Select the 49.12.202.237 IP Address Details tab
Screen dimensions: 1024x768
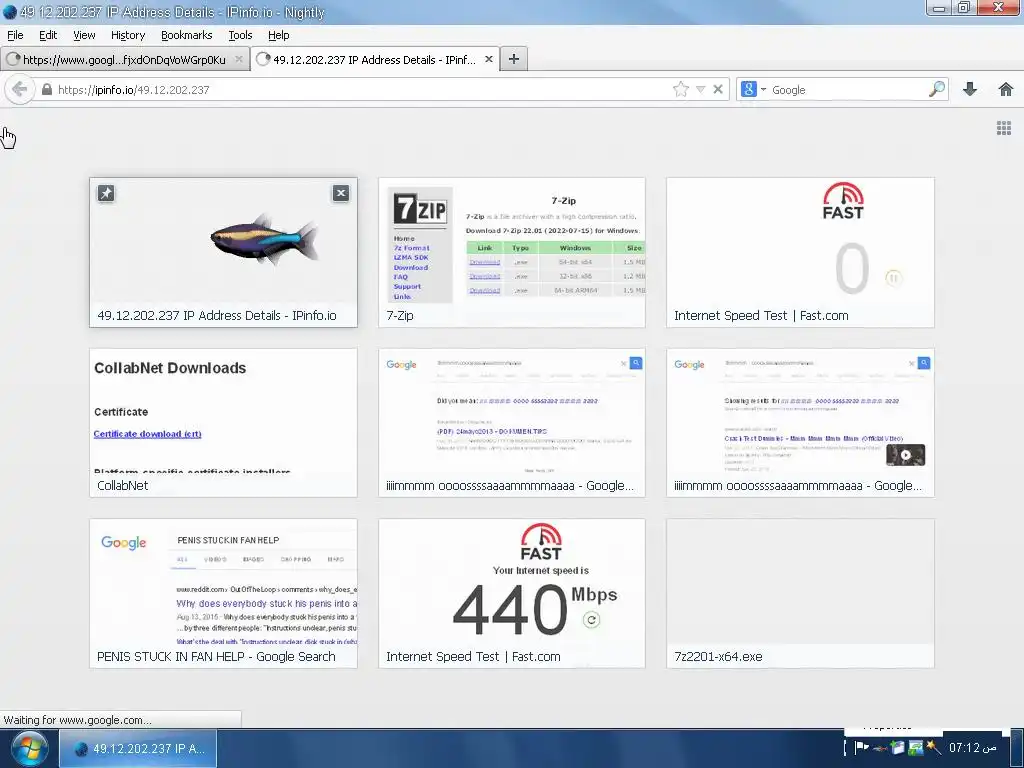pos(375,59)
